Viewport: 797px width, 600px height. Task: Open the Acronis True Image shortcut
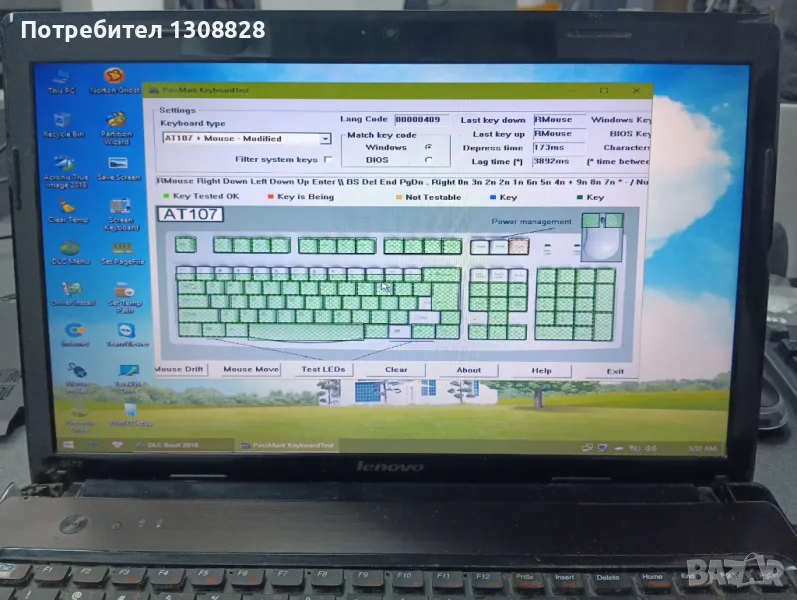point(65,166)
